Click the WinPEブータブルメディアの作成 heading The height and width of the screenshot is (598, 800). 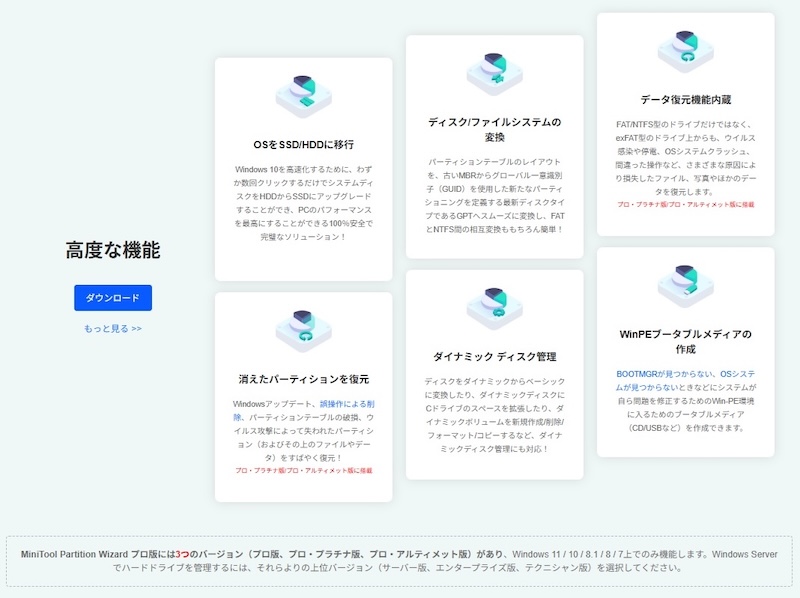pyautogui.click(x=685, y=341)
